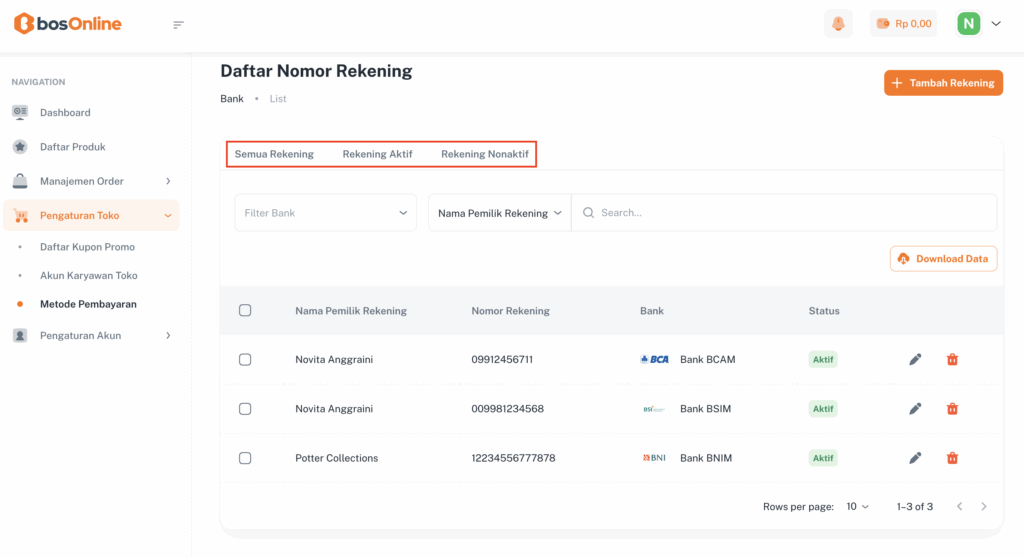Click the Tambah Rekening button
This screenshot has width=1024, height=558.
[943, 83]
